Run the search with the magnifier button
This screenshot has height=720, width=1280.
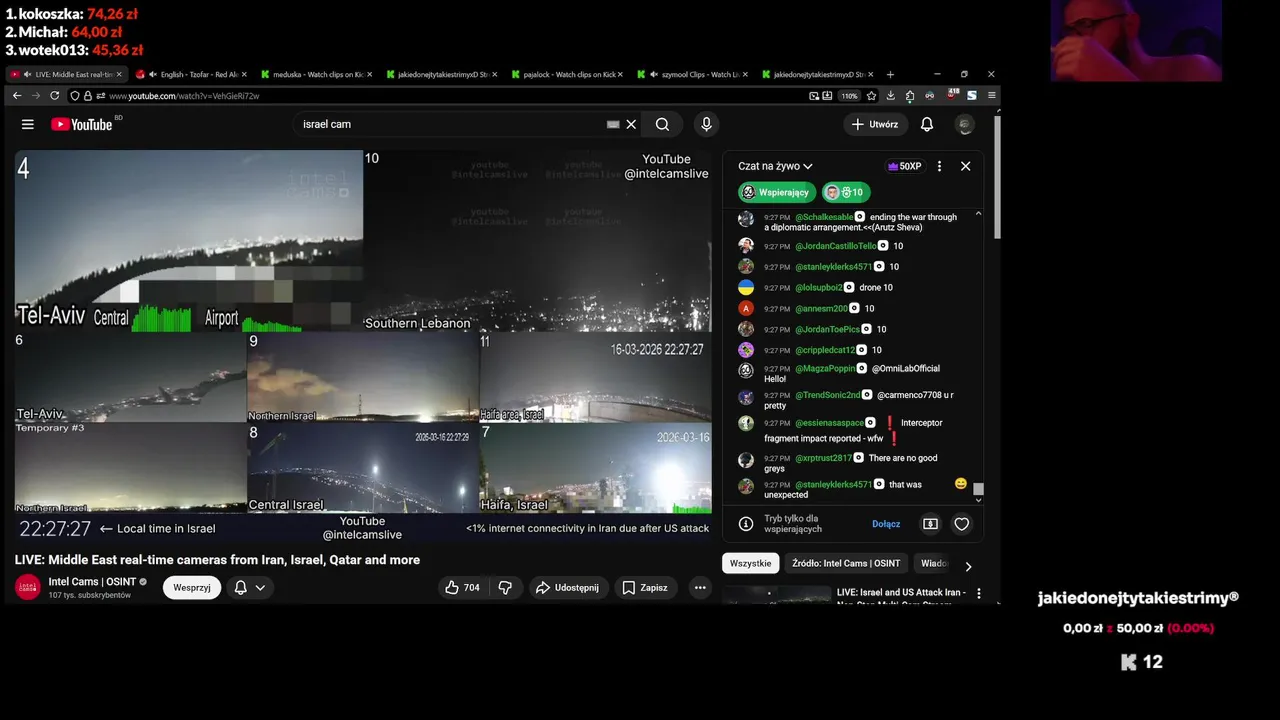point(662,124)
